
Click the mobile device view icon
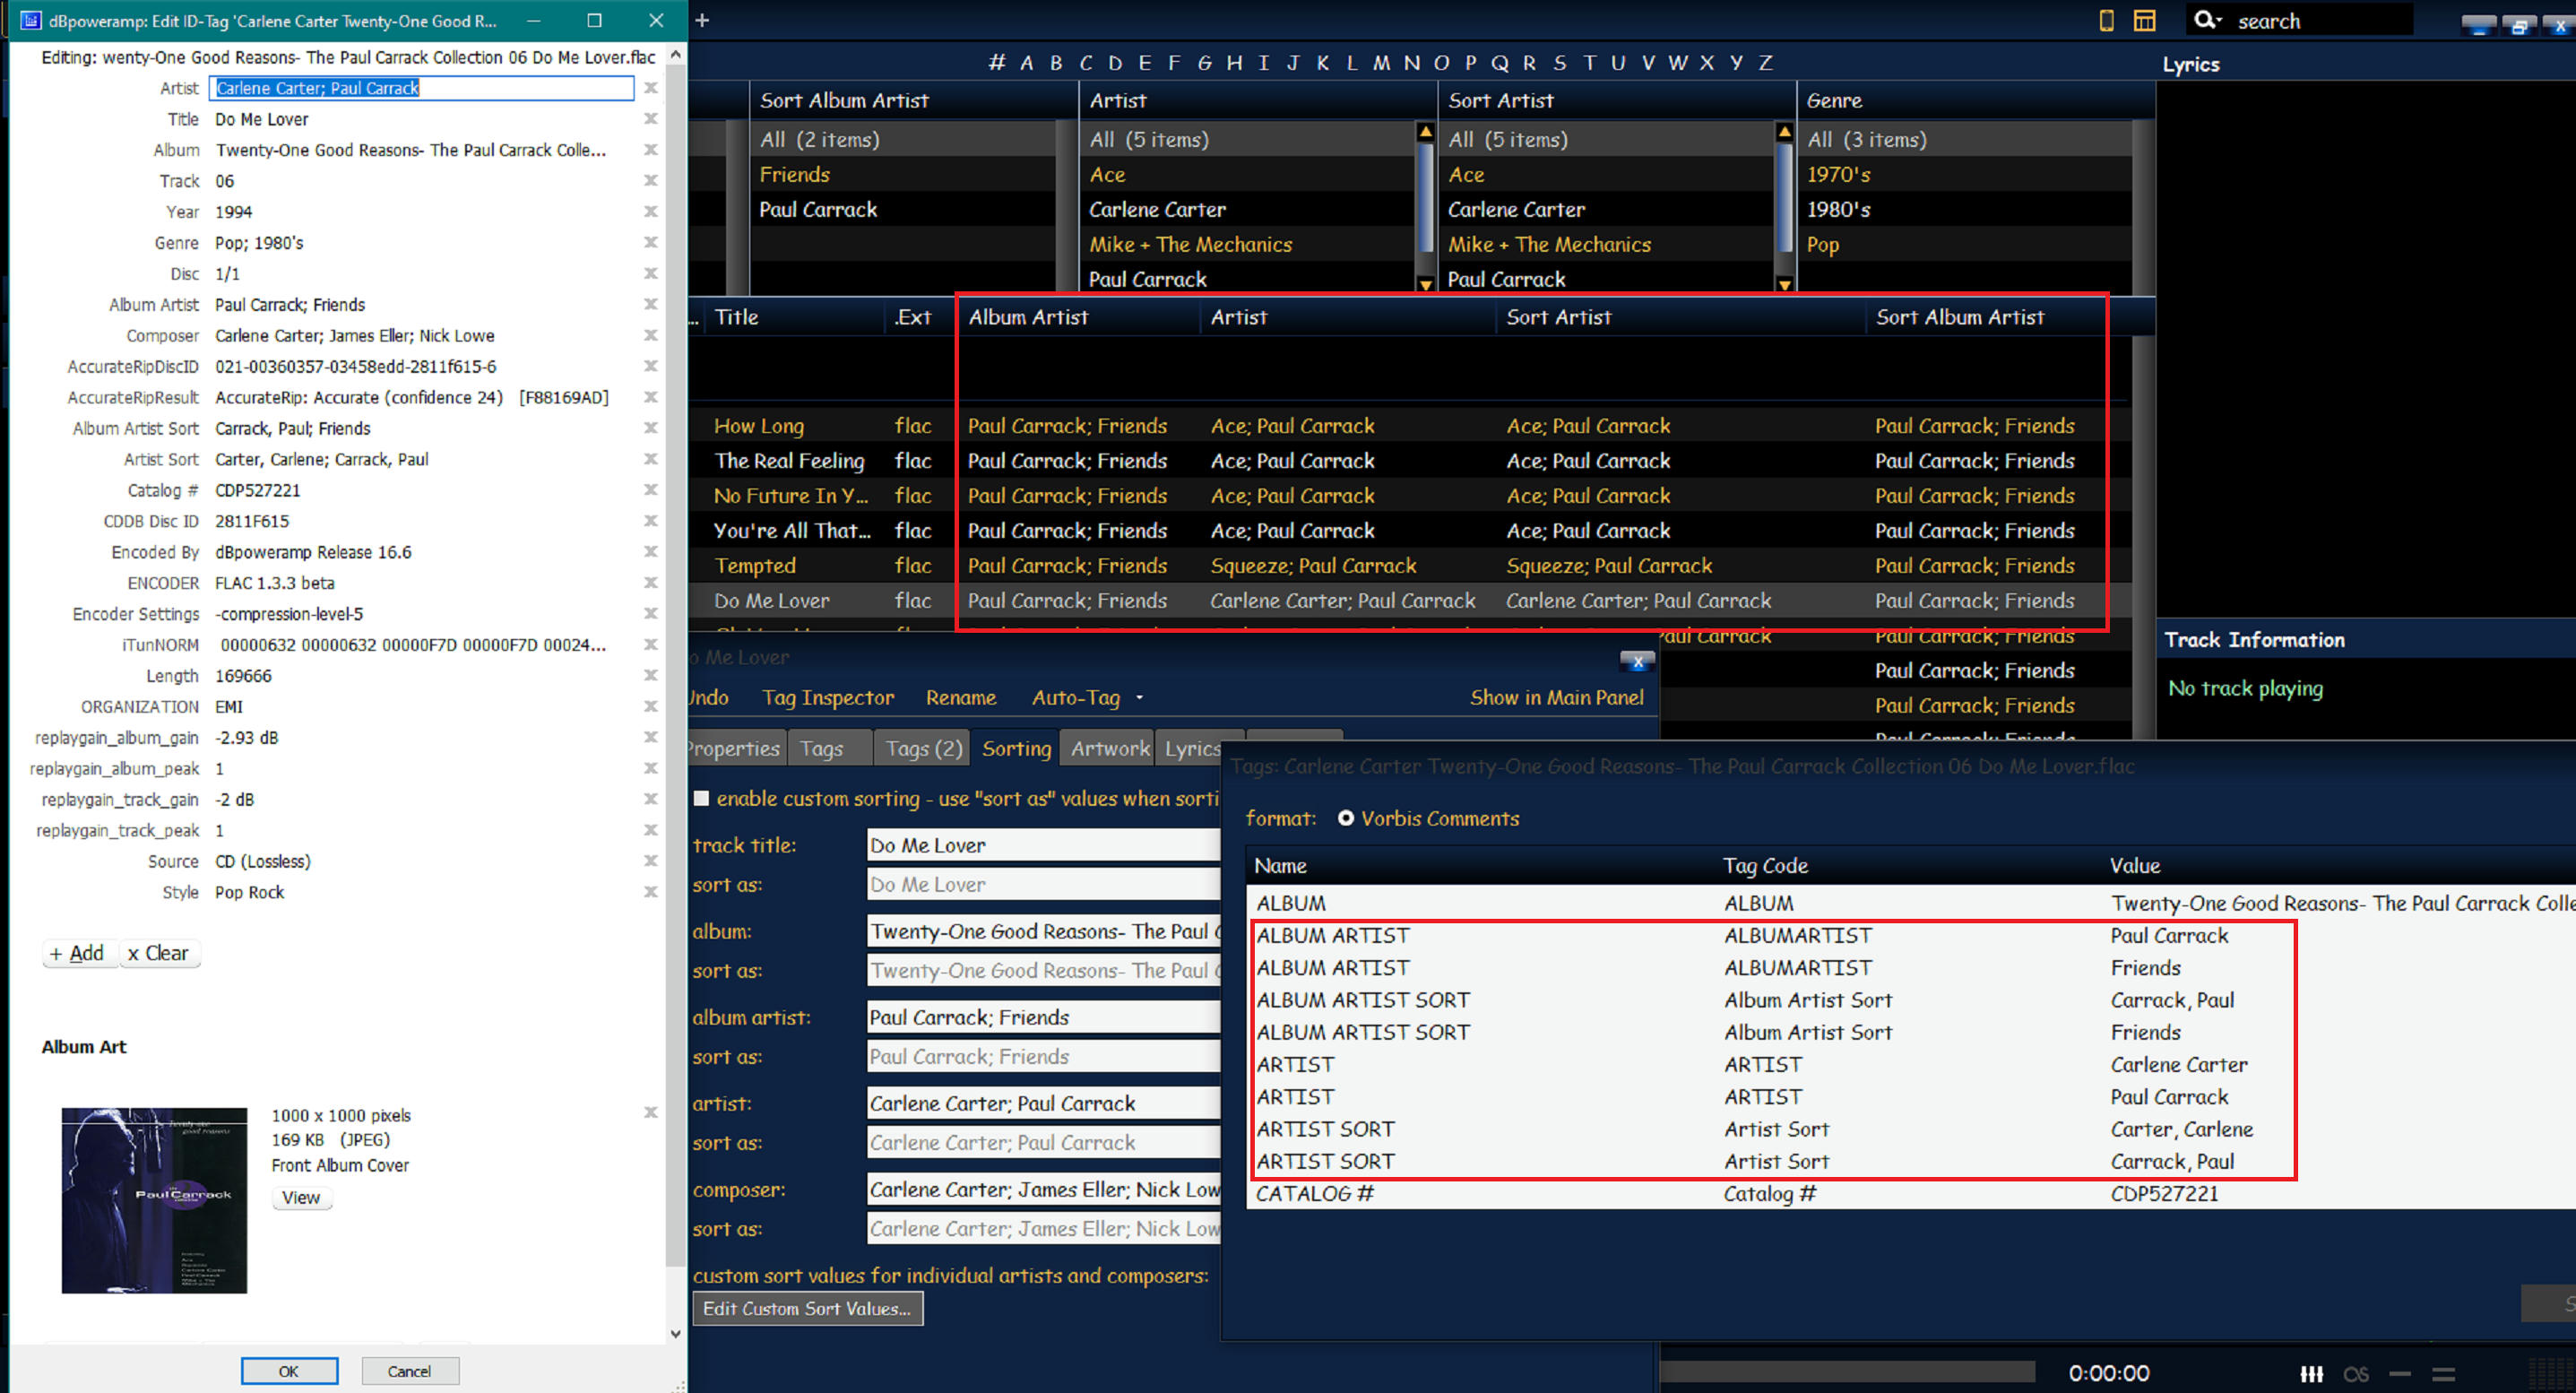(x=2106, y=21)
